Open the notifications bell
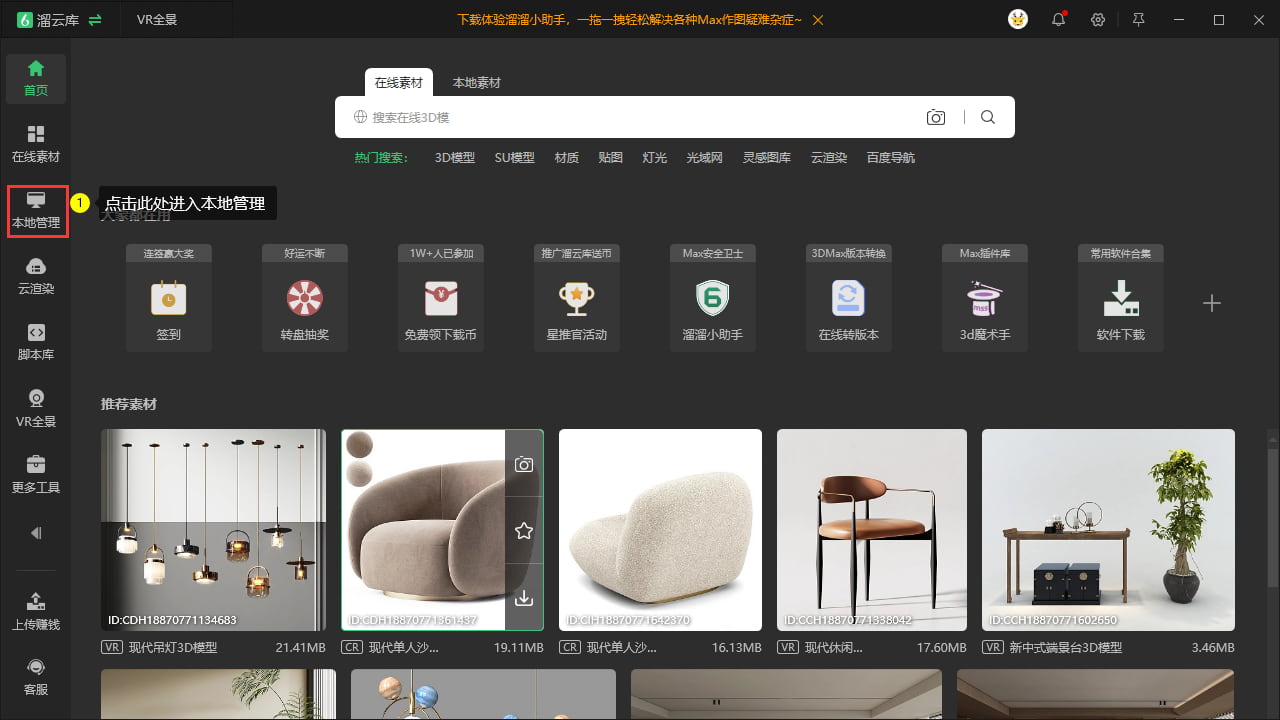Viewport: 1280px width, 720px height. click(x=1058, y=20)
